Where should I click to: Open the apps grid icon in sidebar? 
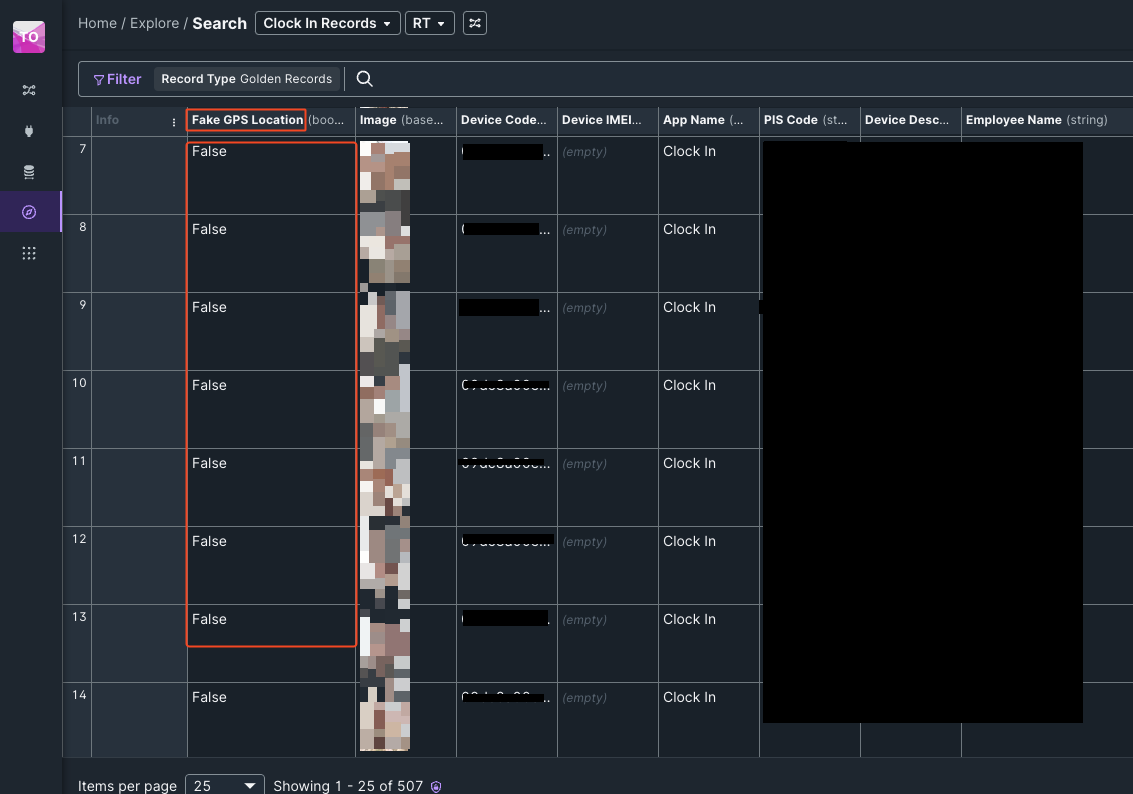(x=29, y=253)
